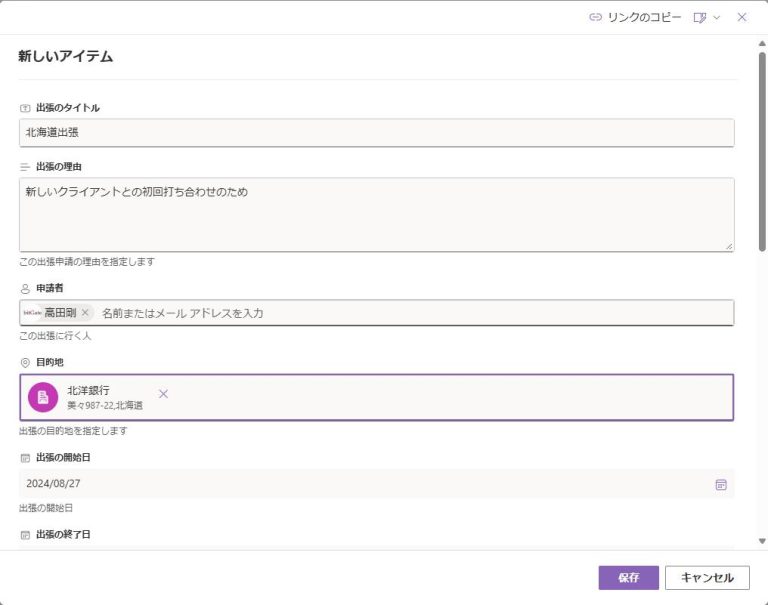The width and height of the screenshot is (768, 605).
Task: Click the 北洋銀行 location icon
Action: (x=43, y=397)
